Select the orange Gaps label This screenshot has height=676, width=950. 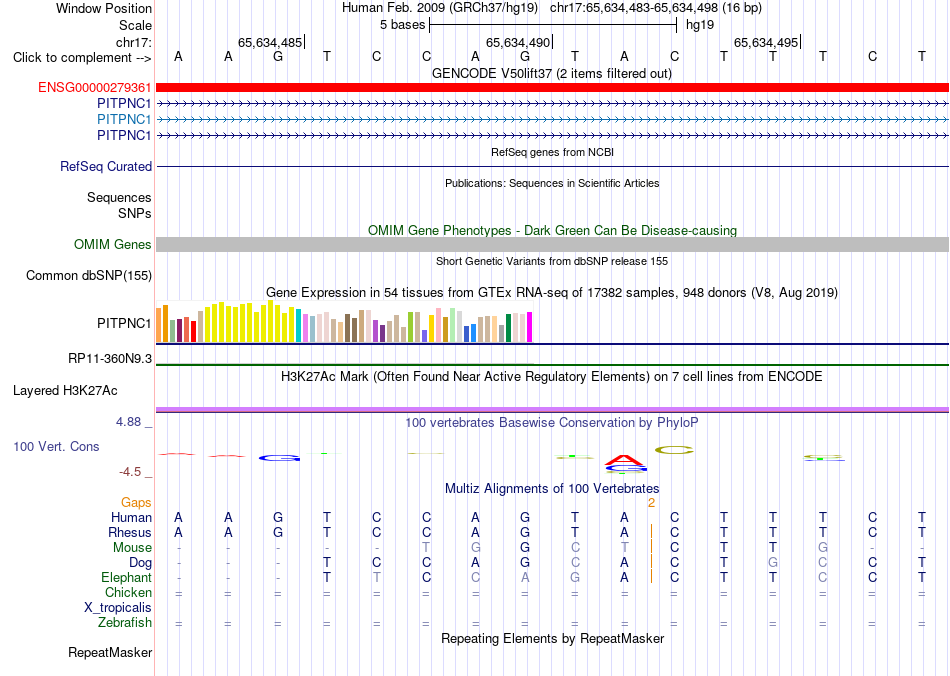pos(136,502)
